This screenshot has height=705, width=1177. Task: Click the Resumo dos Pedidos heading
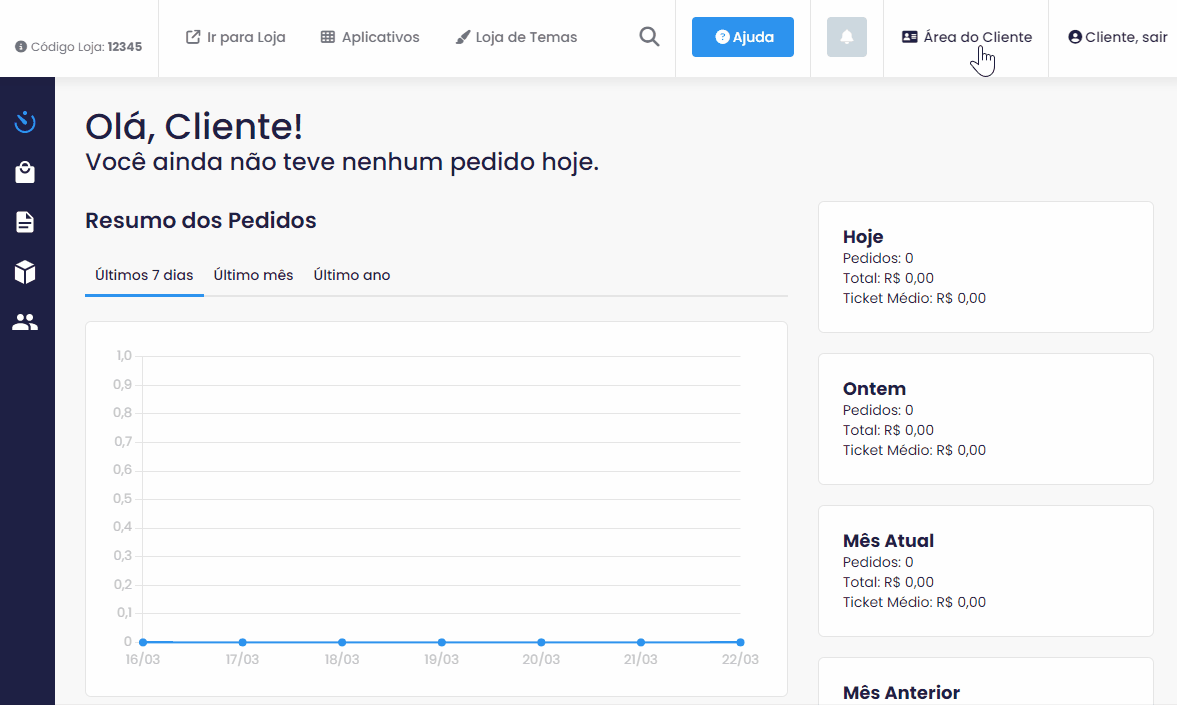[200, 221]
